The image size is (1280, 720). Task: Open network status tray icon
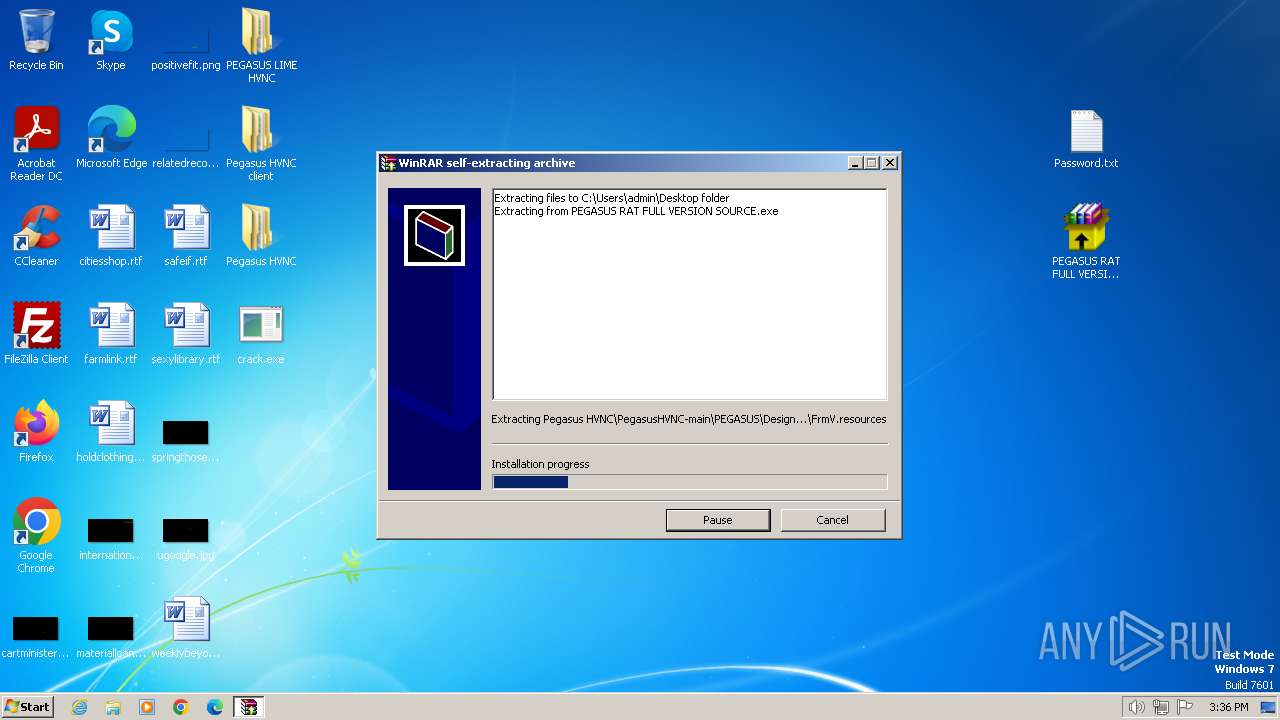pyautogui.click(x=1161, y=707)
